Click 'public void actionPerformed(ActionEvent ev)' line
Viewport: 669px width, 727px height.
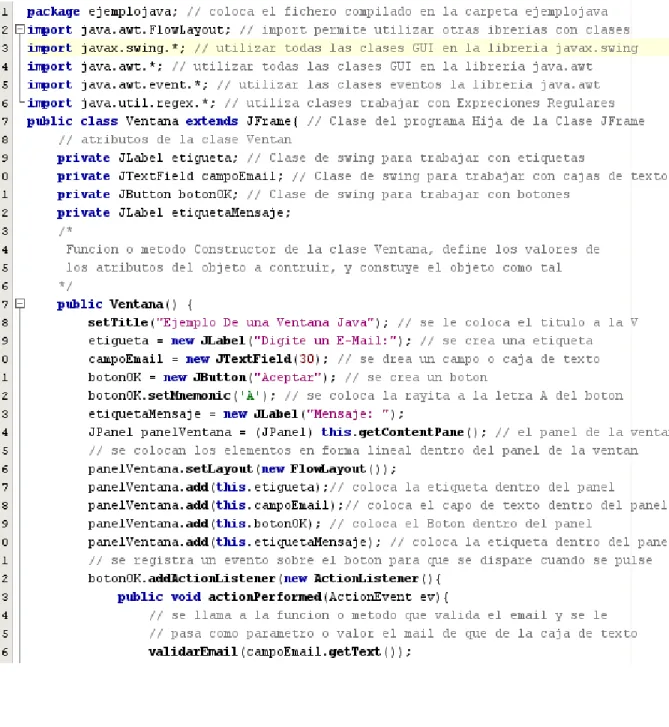pos(283,597)
